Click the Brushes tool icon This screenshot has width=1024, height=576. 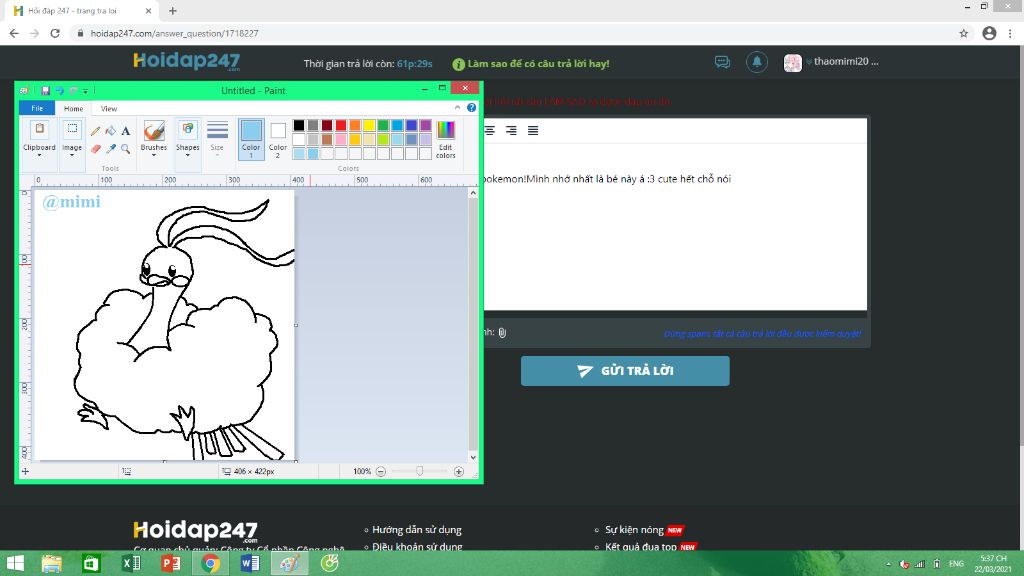coord(154,131)
